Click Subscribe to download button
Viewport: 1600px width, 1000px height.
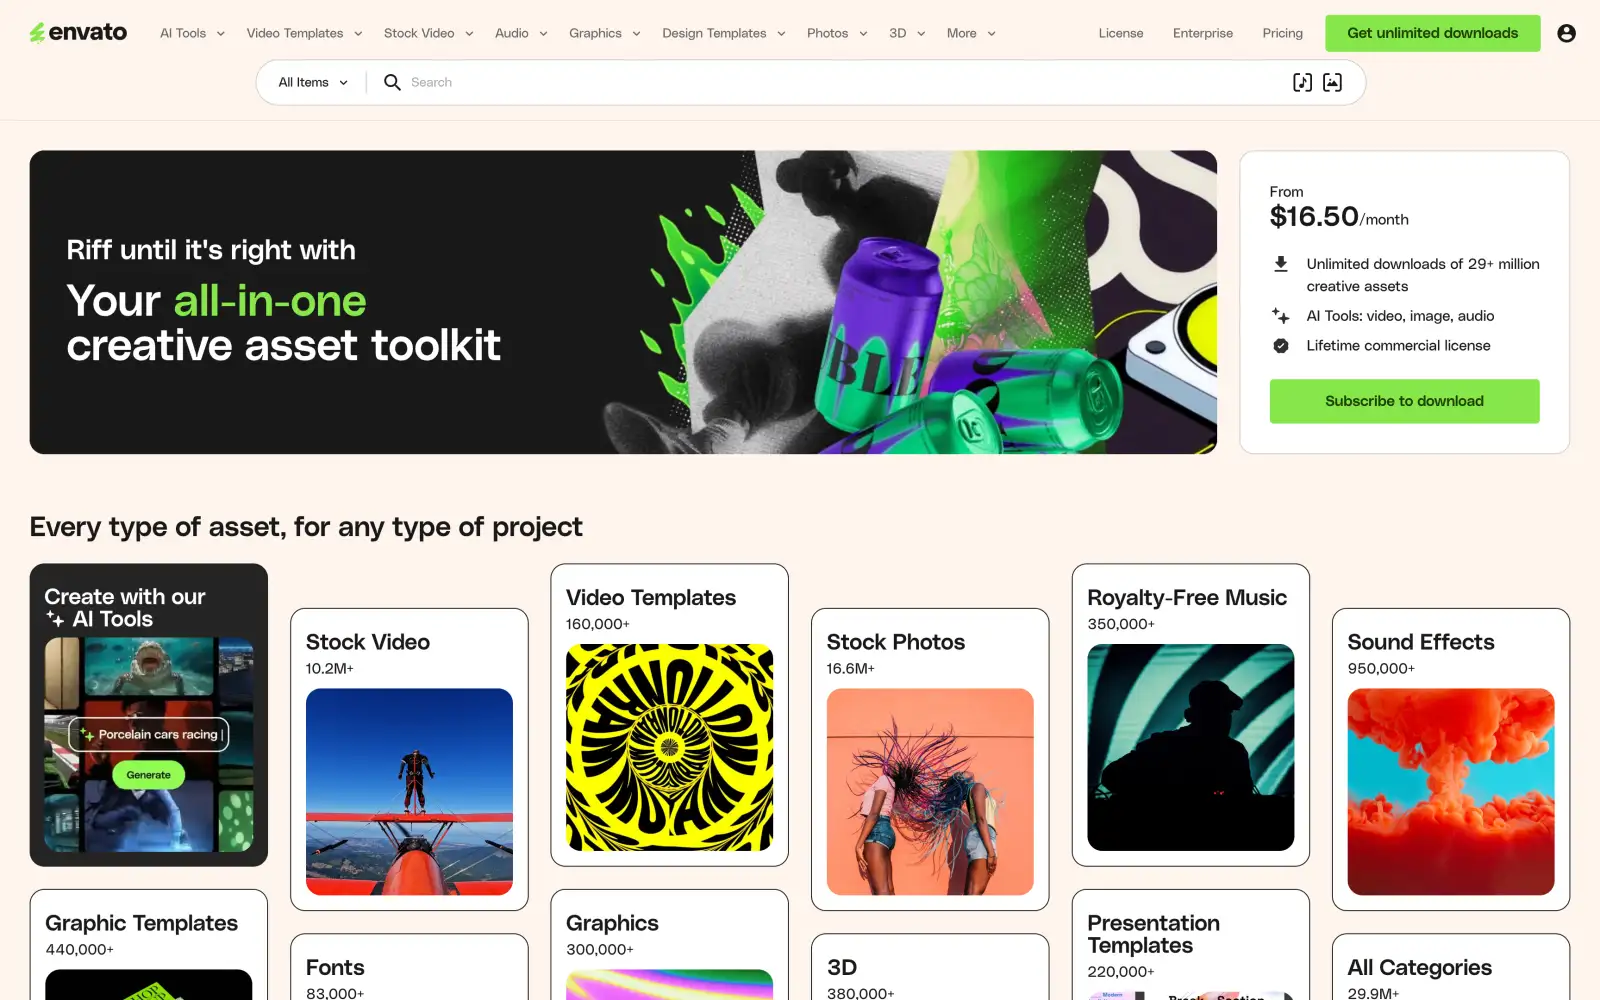(1404, 401)
